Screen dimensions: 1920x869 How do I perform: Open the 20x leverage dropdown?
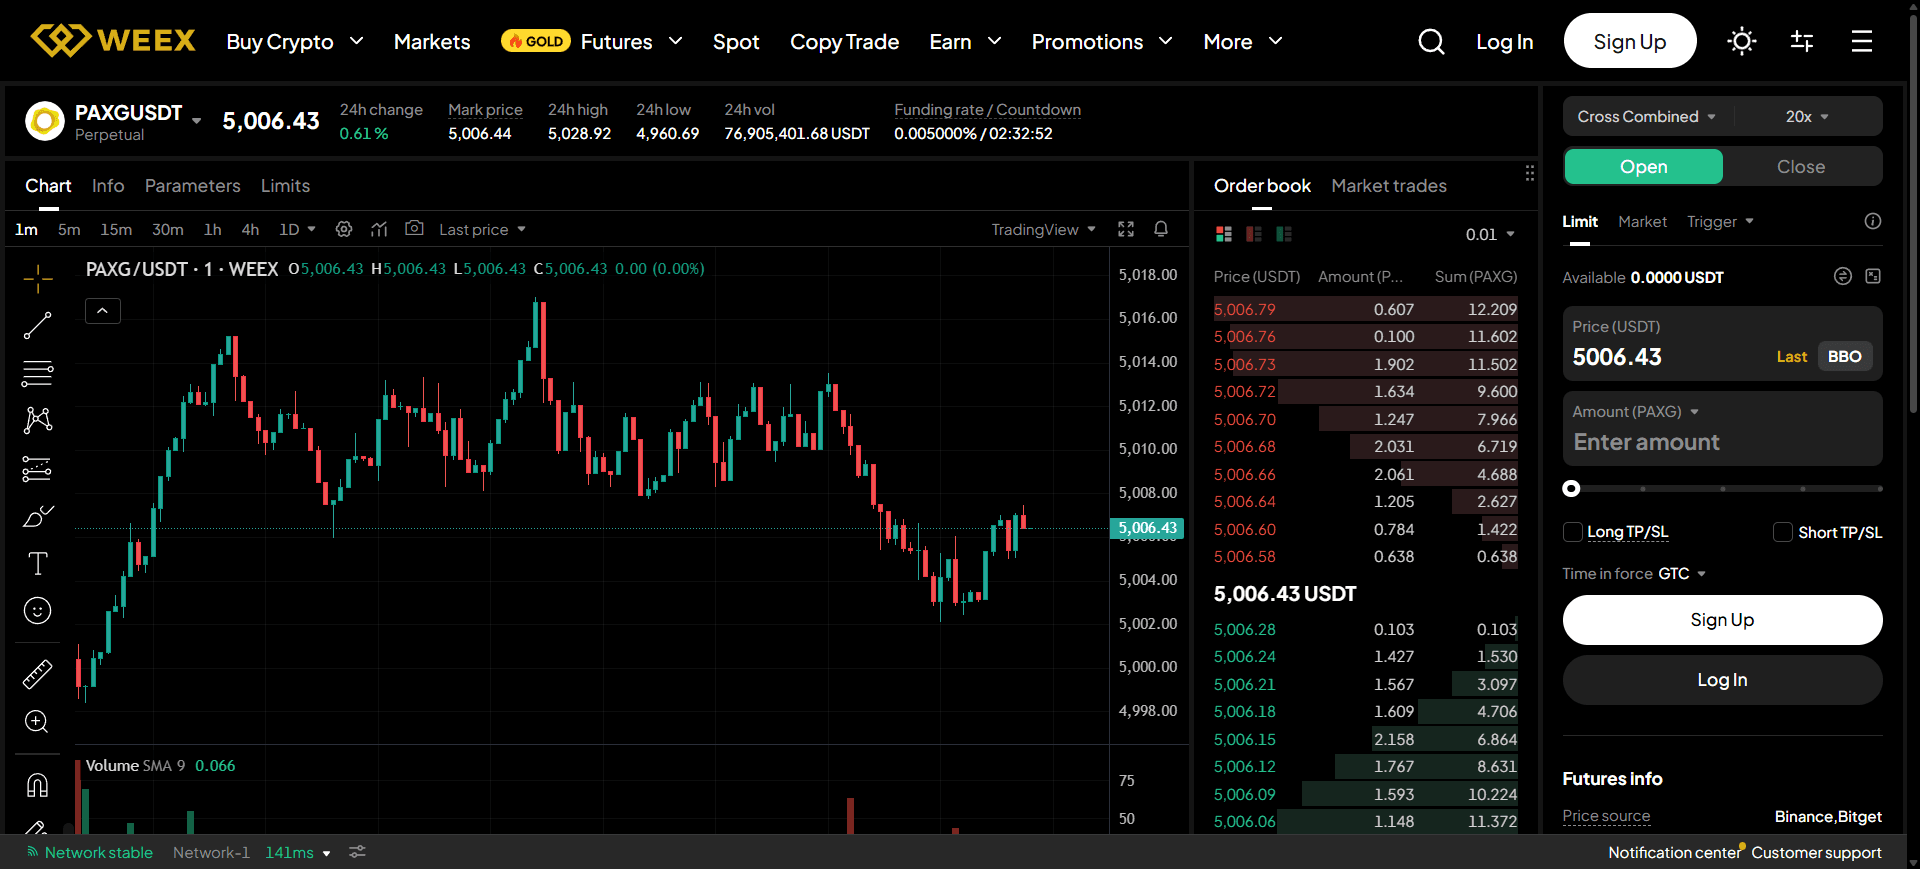[1806, 117]
